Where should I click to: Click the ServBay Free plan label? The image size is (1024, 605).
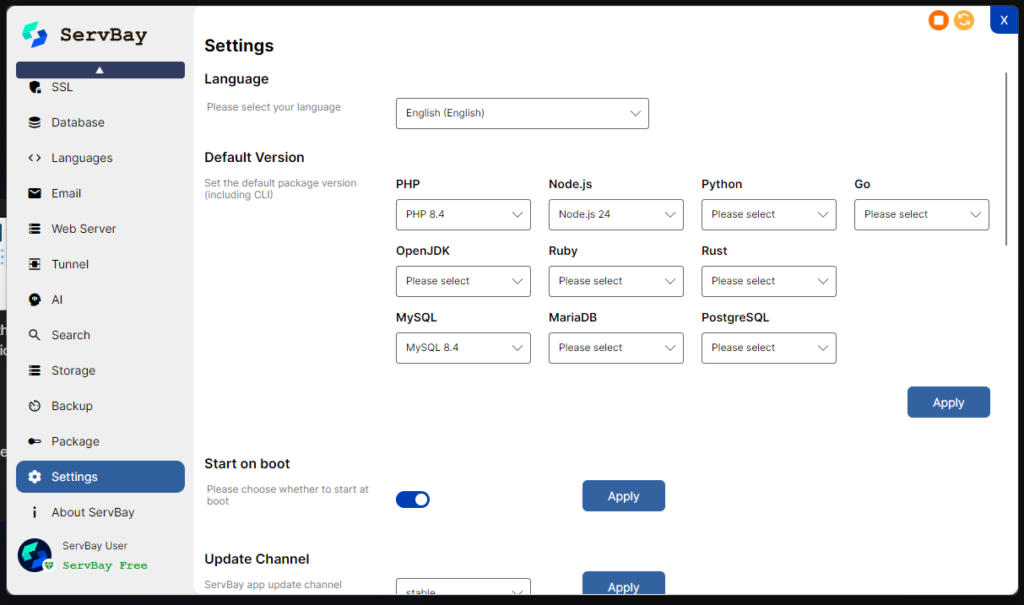point(105,565)
